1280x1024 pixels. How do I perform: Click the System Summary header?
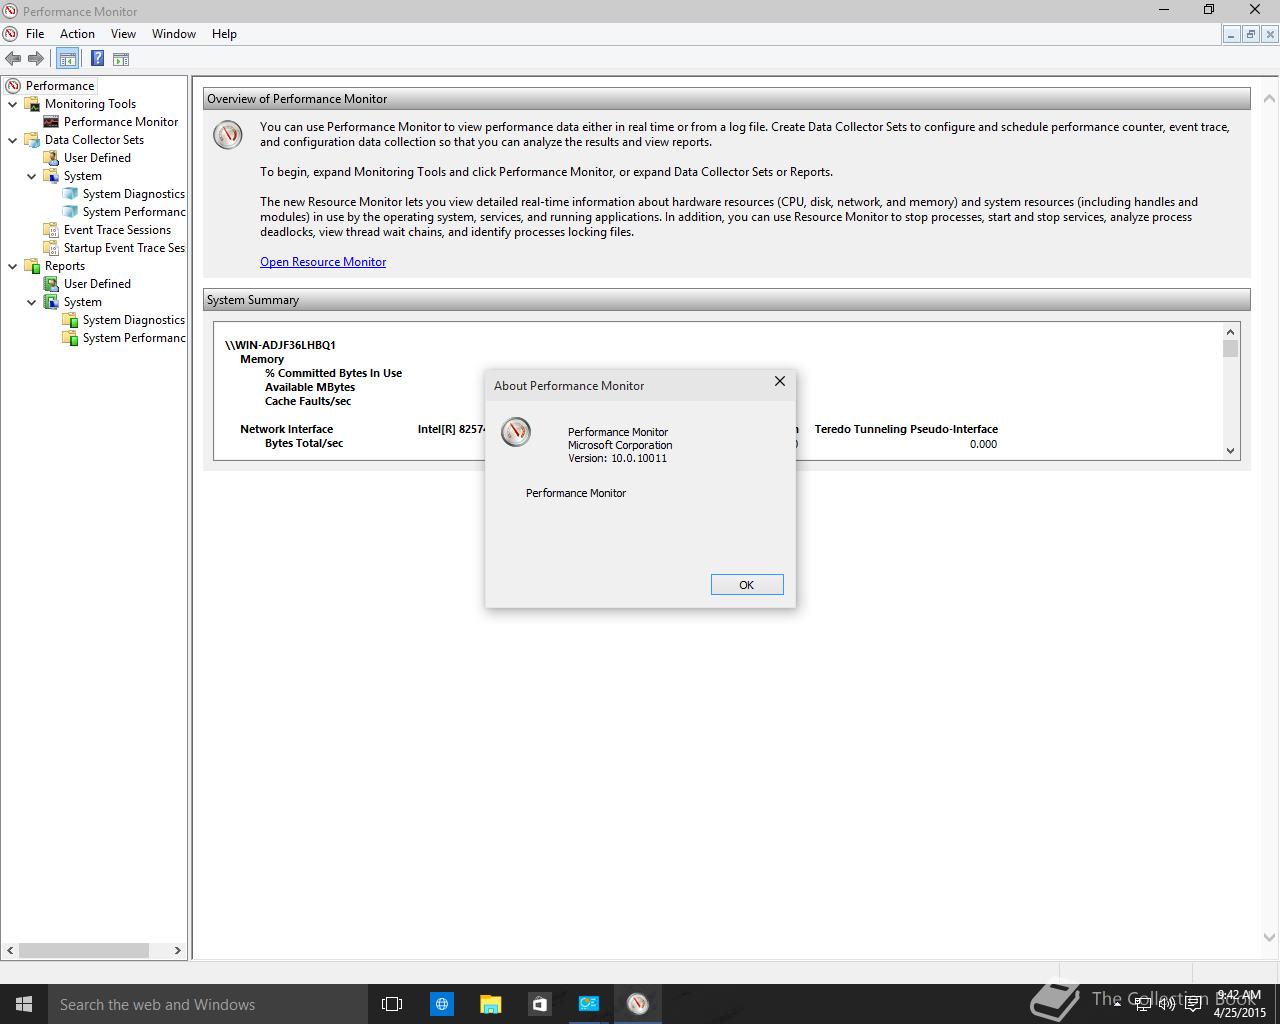(727, 300)
